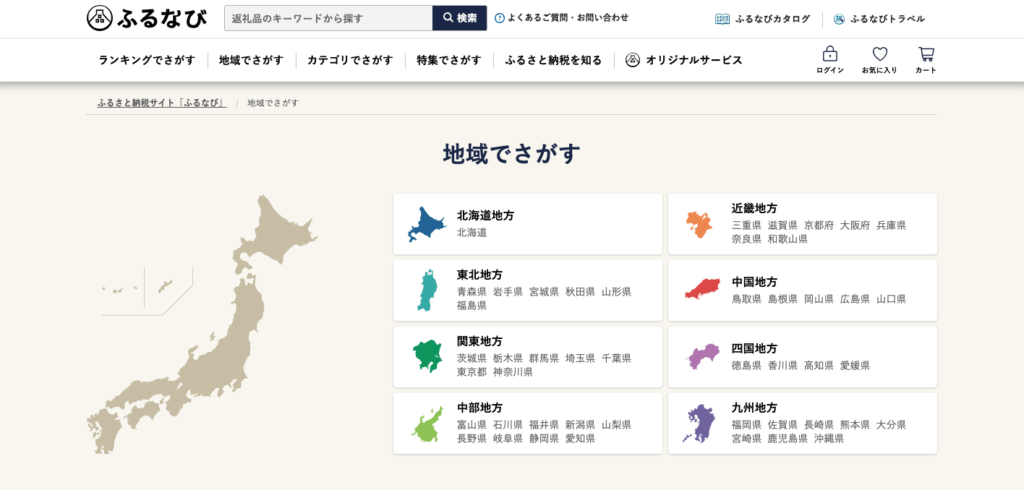Select 兵庫県 prefecture link
Screen dimensions: 1024x490
point(891,225)
